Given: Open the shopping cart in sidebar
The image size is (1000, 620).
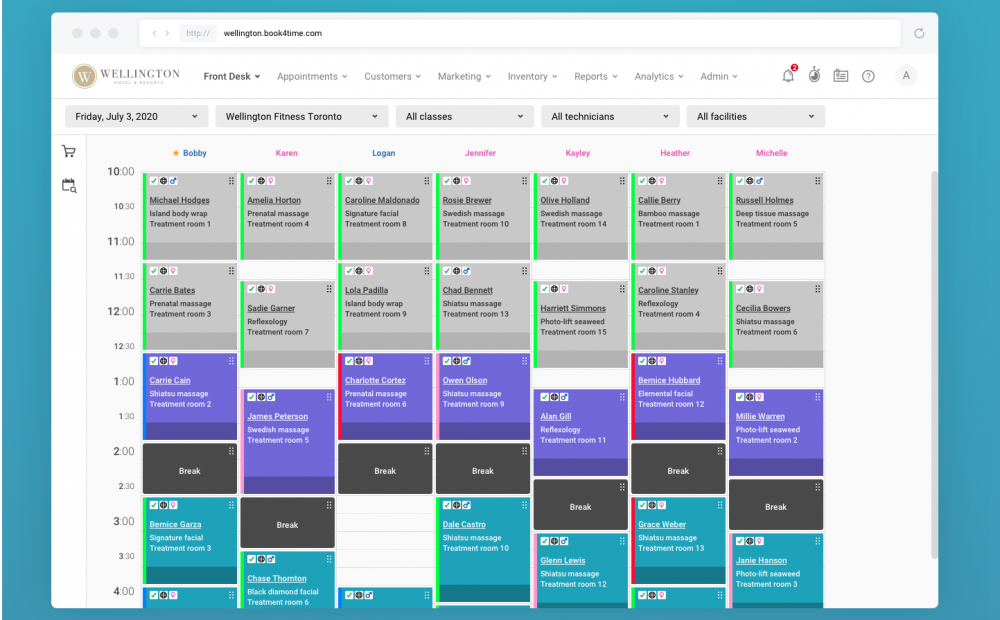Looking at the screenshot, I should 68,151.
